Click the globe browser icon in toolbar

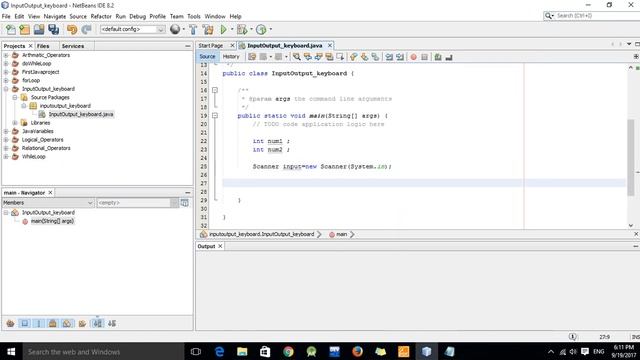click(x=175, y=29)
